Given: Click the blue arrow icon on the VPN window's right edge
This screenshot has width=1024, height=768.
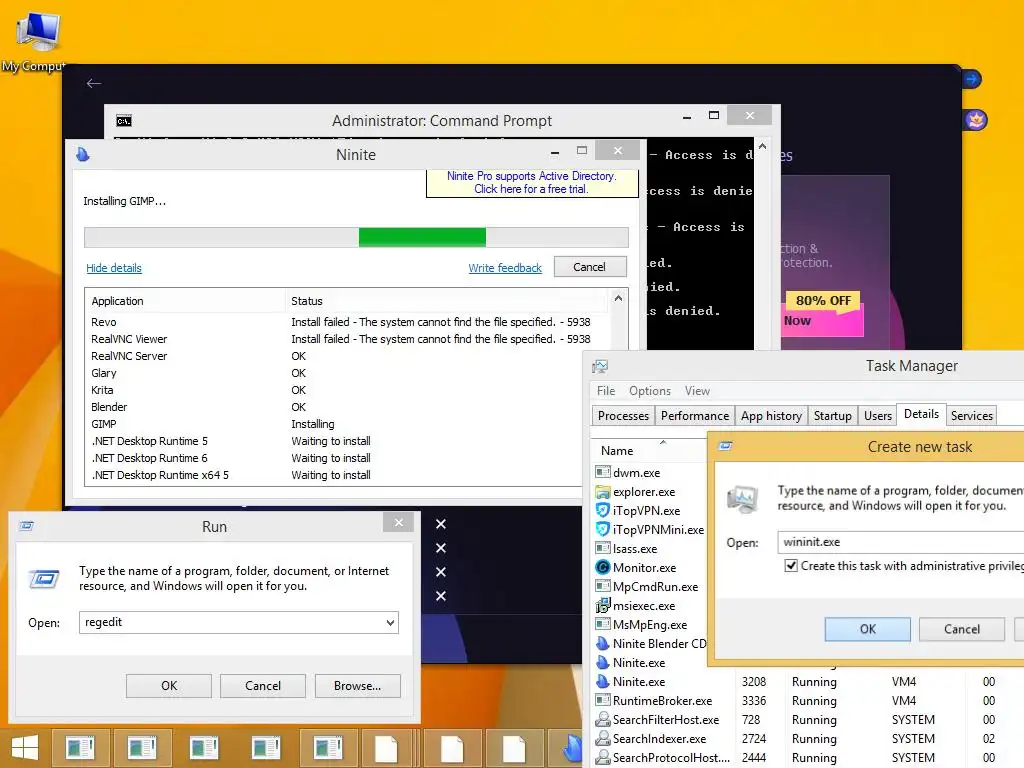Looking at the screenshot, I should 972,79.
